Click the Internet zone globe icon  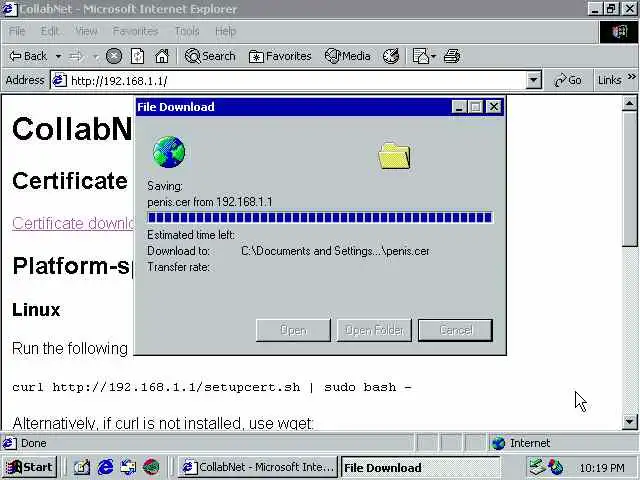pyautogui.click(x=498, y=443)
